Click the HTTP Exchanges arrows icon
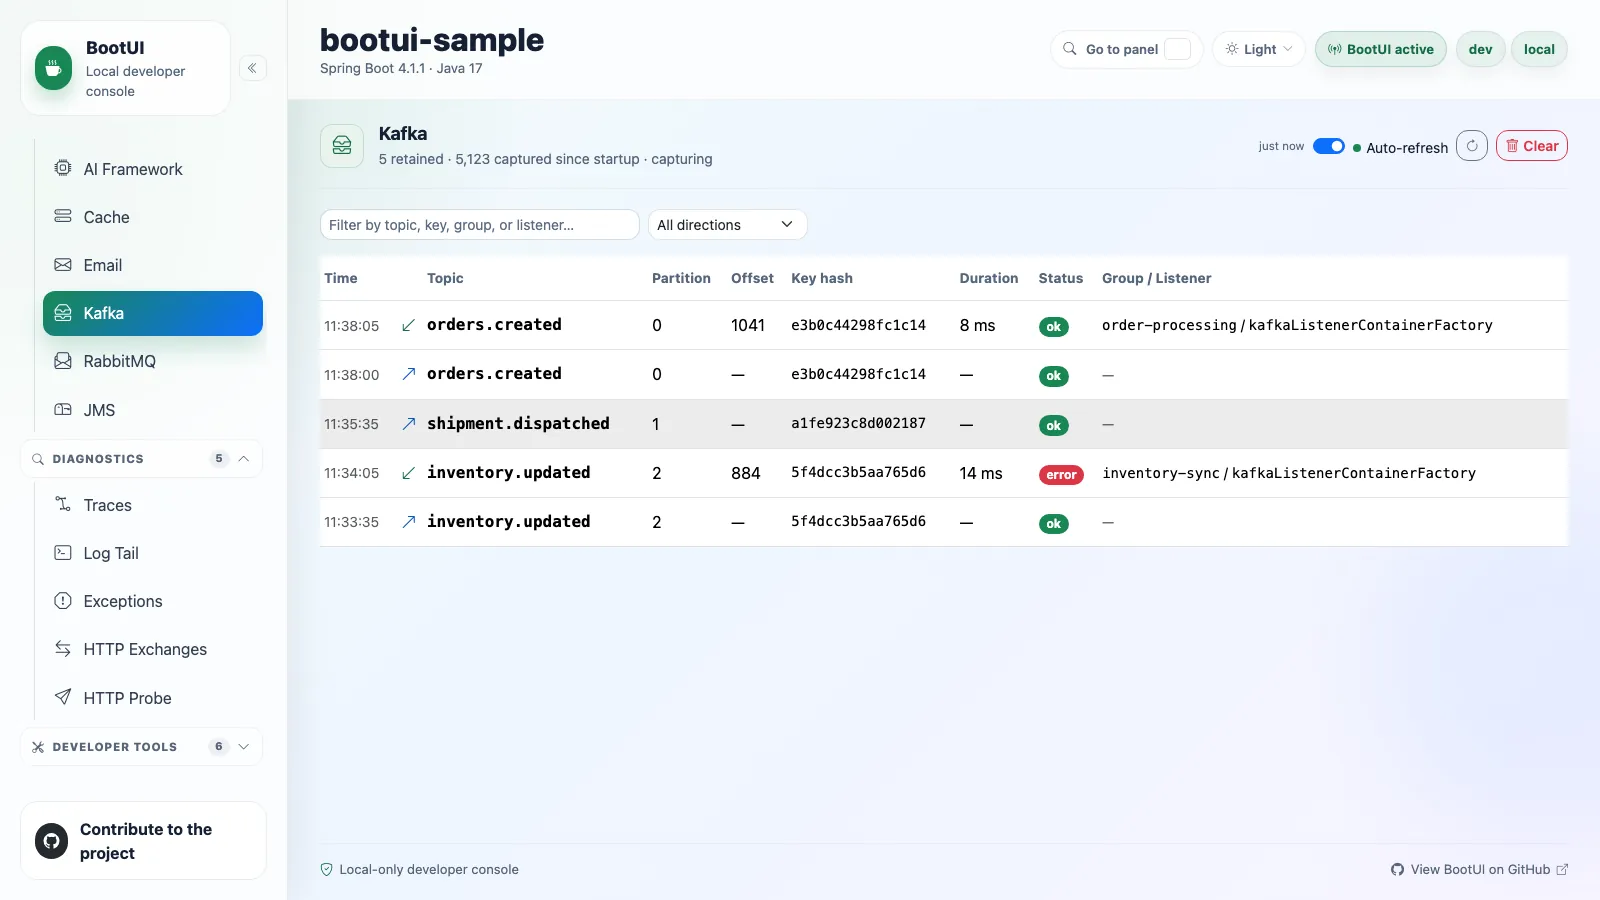The width and height of the screenshot is (1600, 900). (x=63, y=648)
